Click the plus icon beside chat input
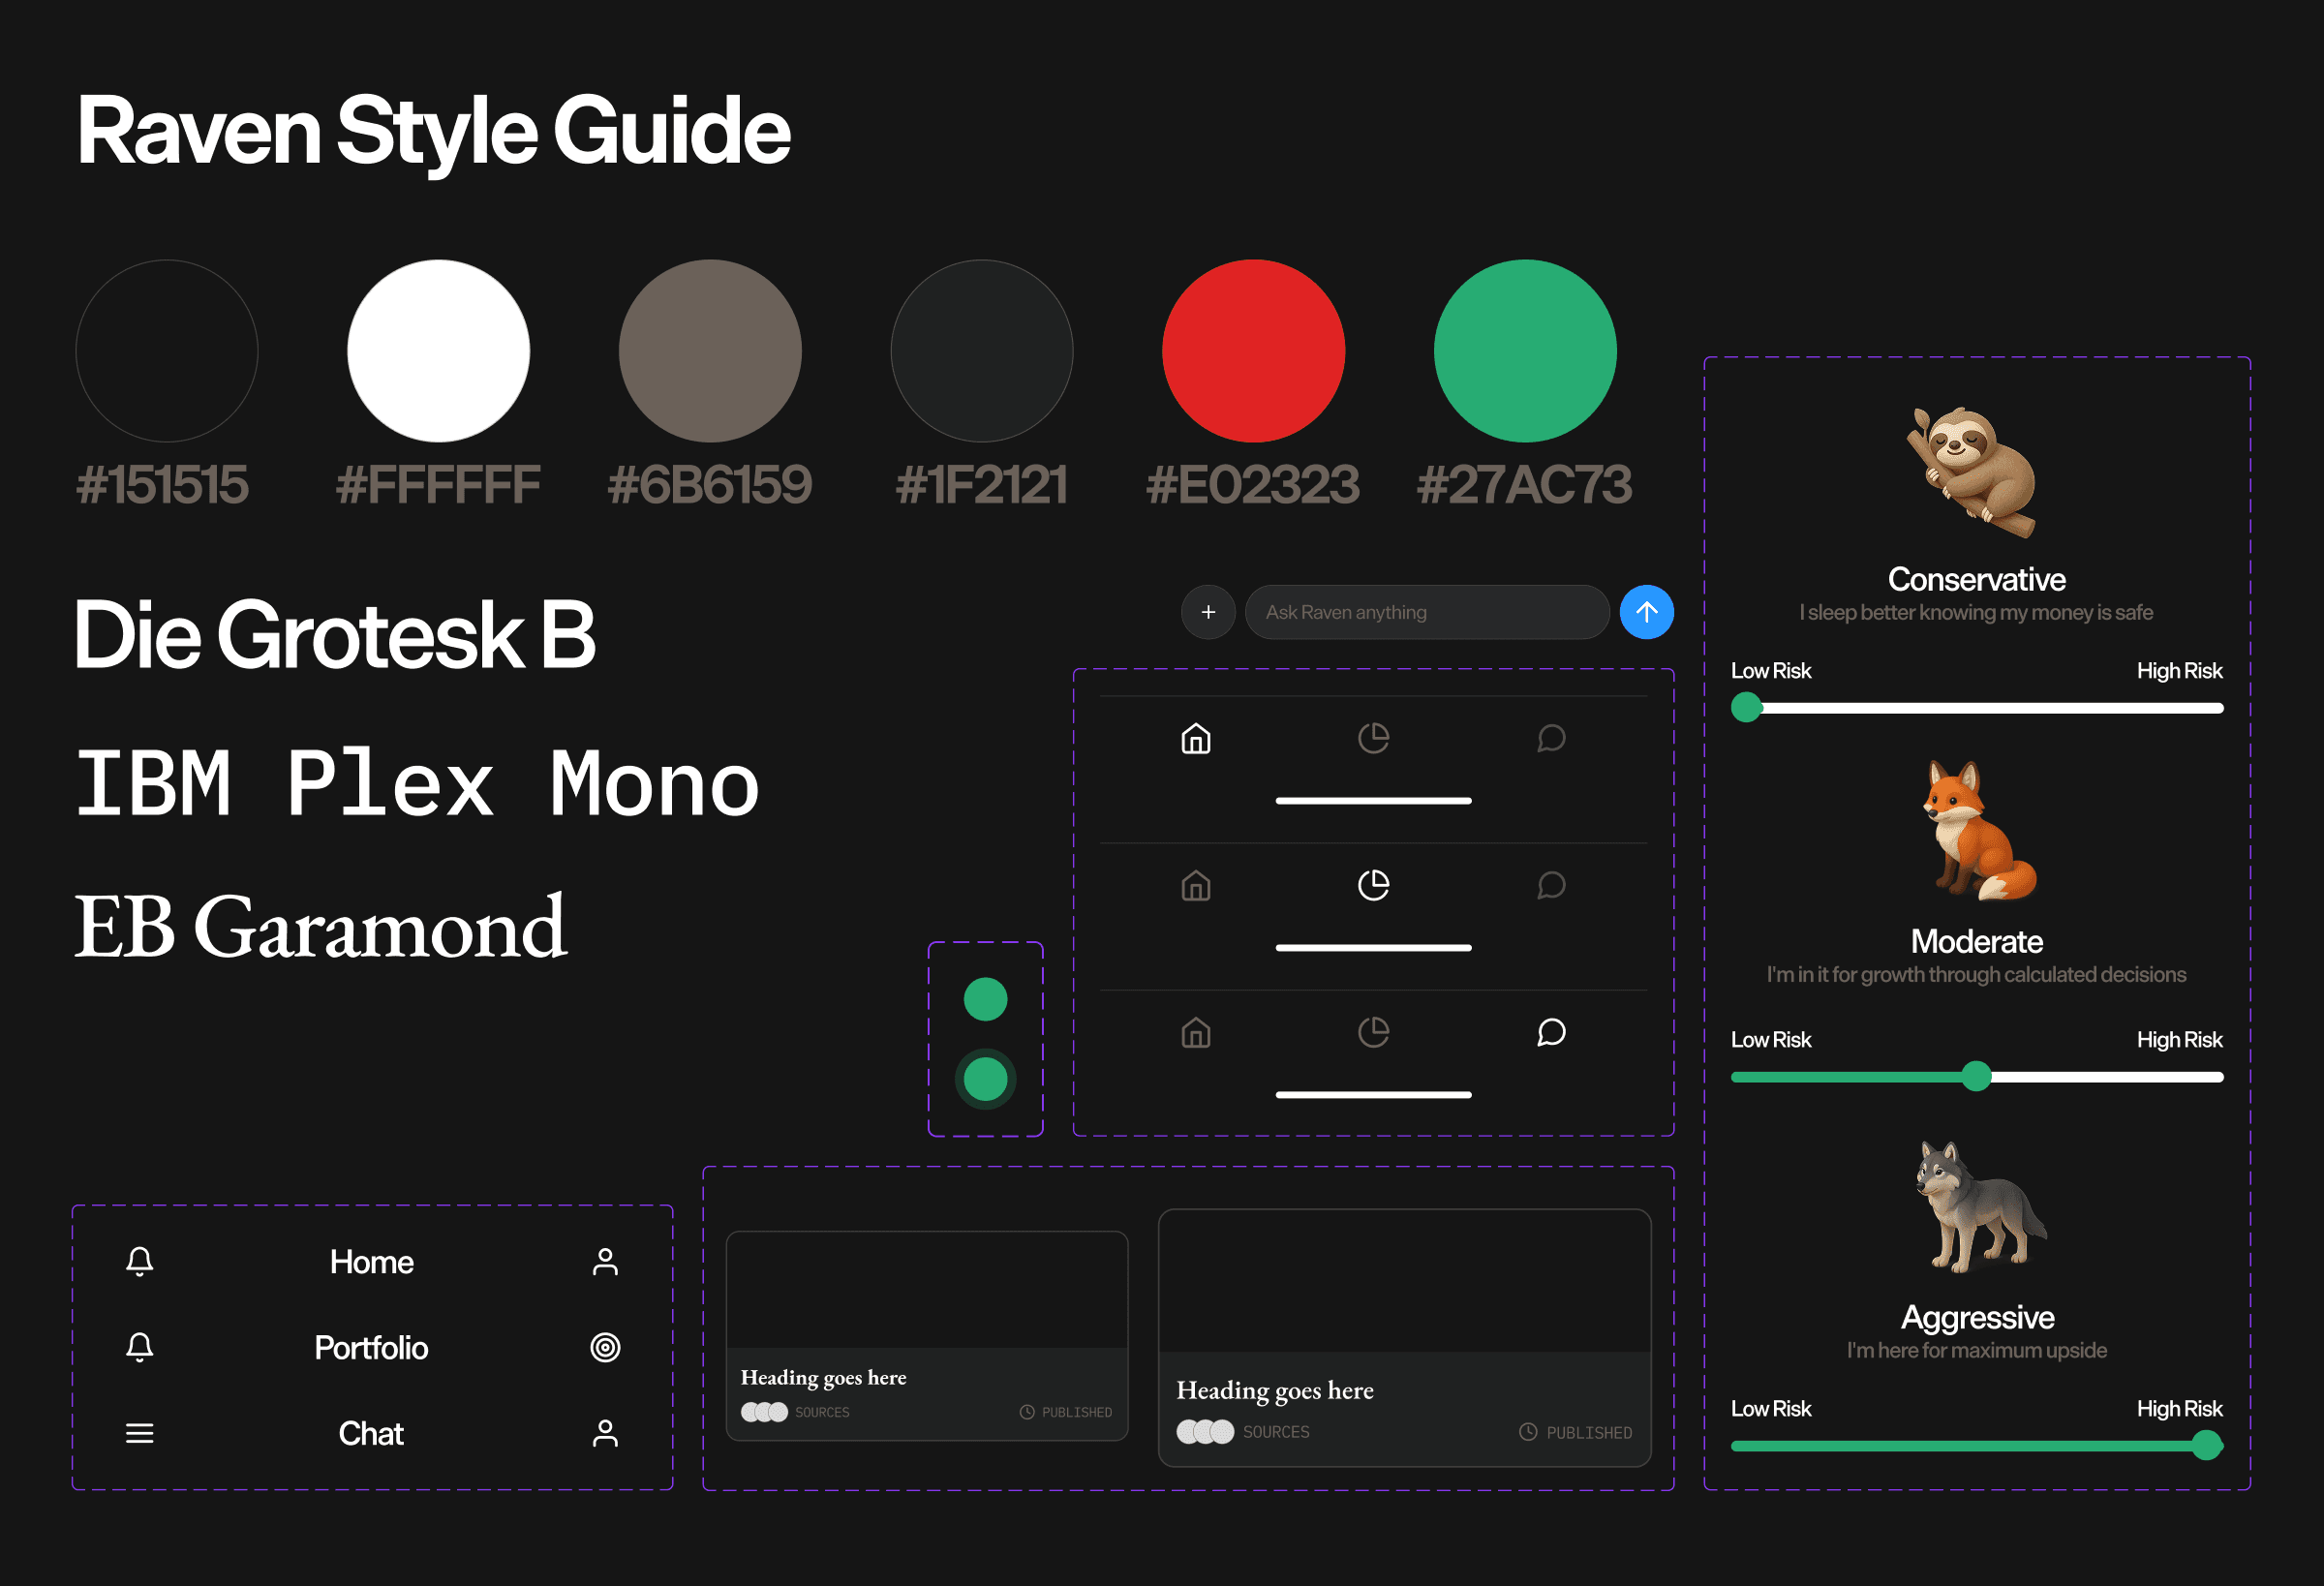2324x1586 pixels. click(1208, 612)
